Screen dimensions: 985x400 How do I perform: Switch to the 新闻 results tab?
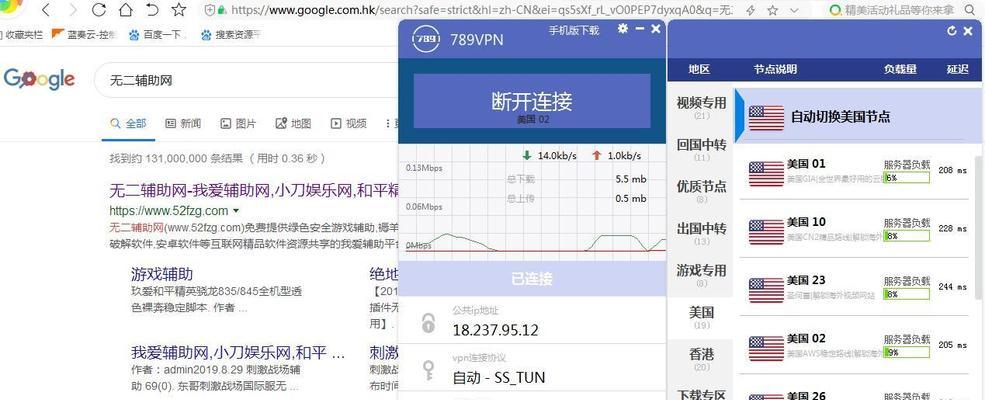(x=183, y=124)
